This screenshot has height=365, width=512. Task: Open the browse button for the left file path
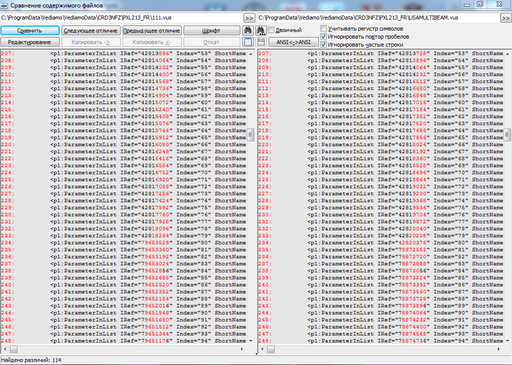[x=249, y=18]
